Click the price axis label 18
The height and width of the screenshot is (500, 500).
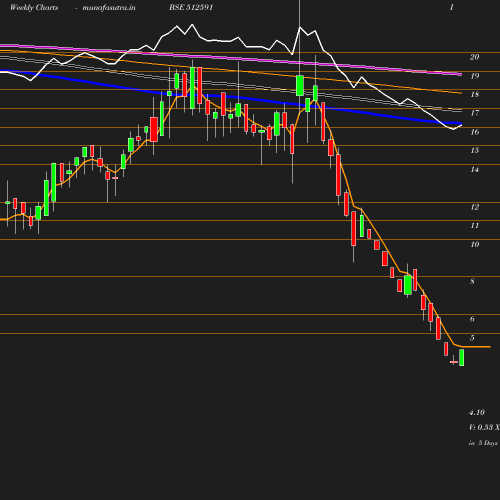[475, 94]
